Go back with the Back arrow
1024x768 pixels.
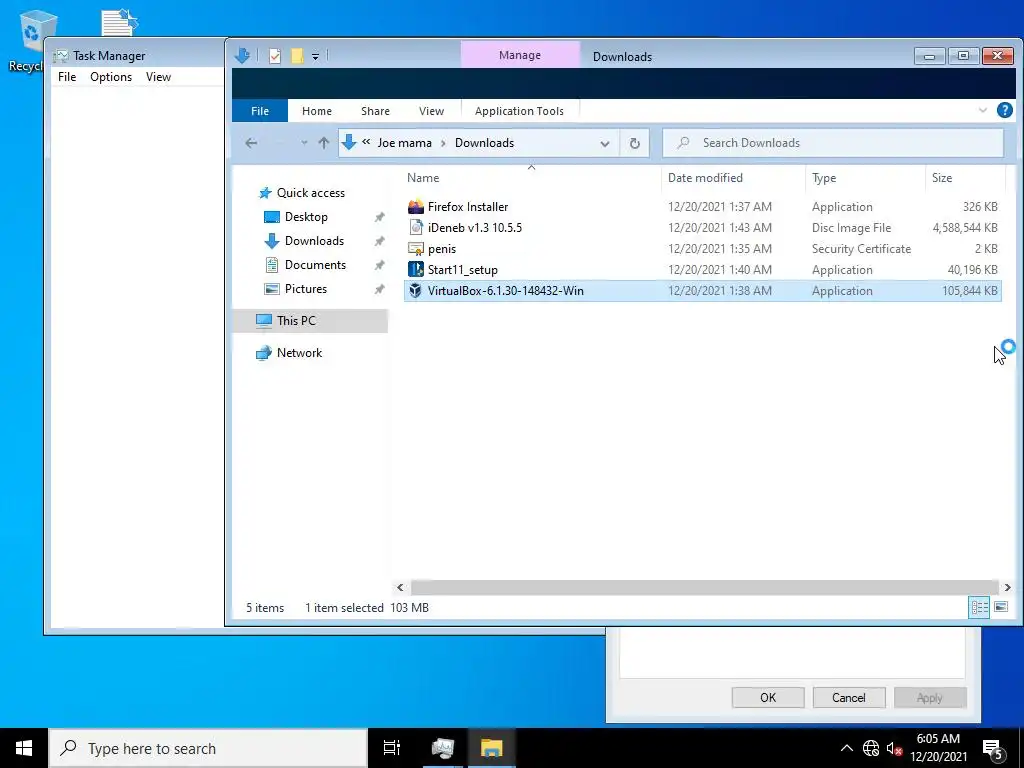tap(251, 143)
